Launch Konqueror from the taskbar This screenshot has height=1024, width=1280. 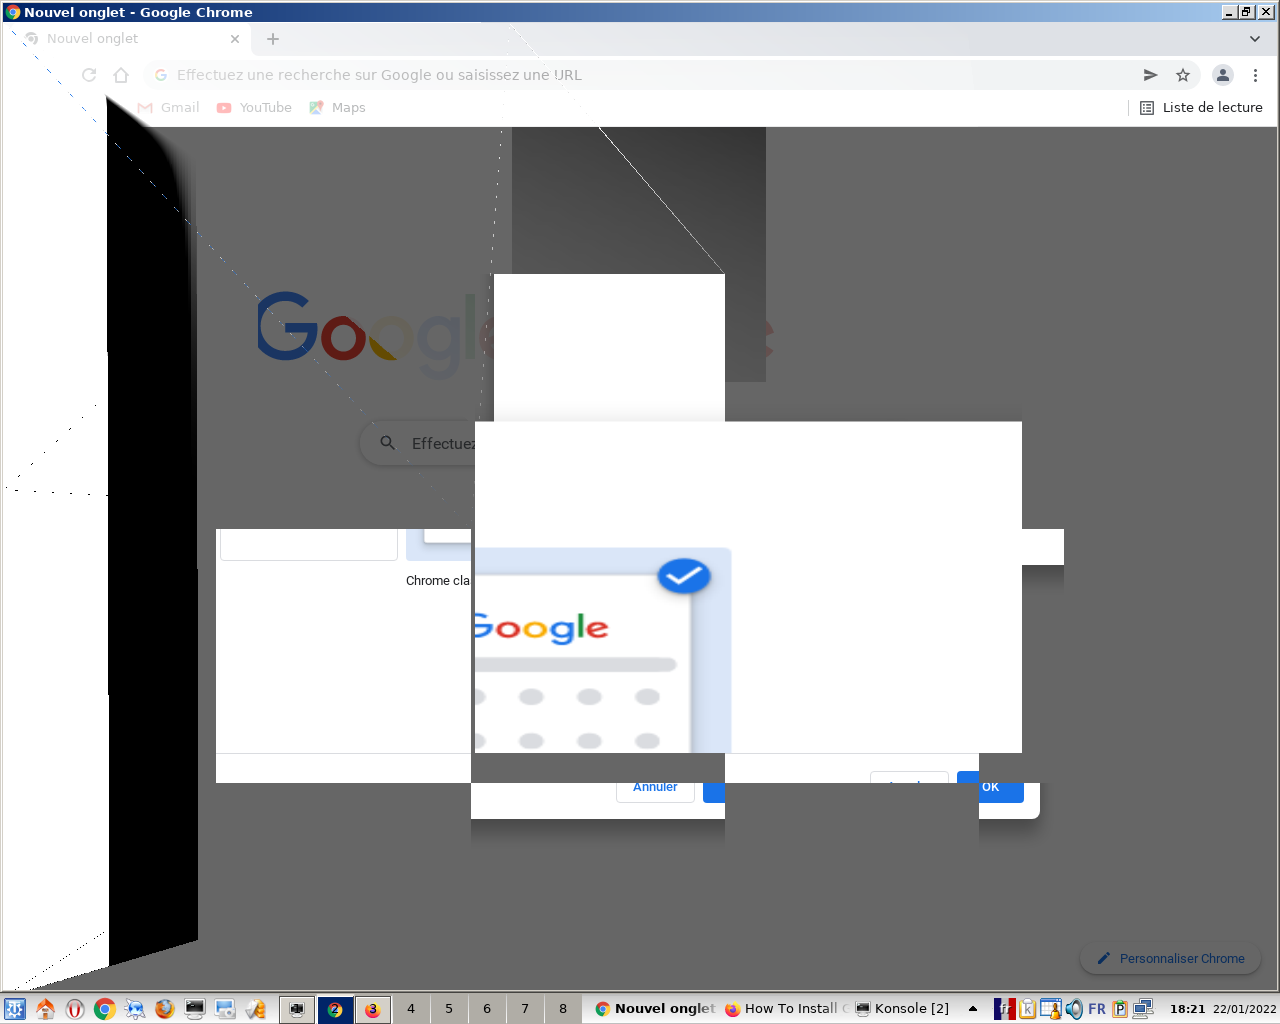pyautogui.click(x=135, y=1009)
